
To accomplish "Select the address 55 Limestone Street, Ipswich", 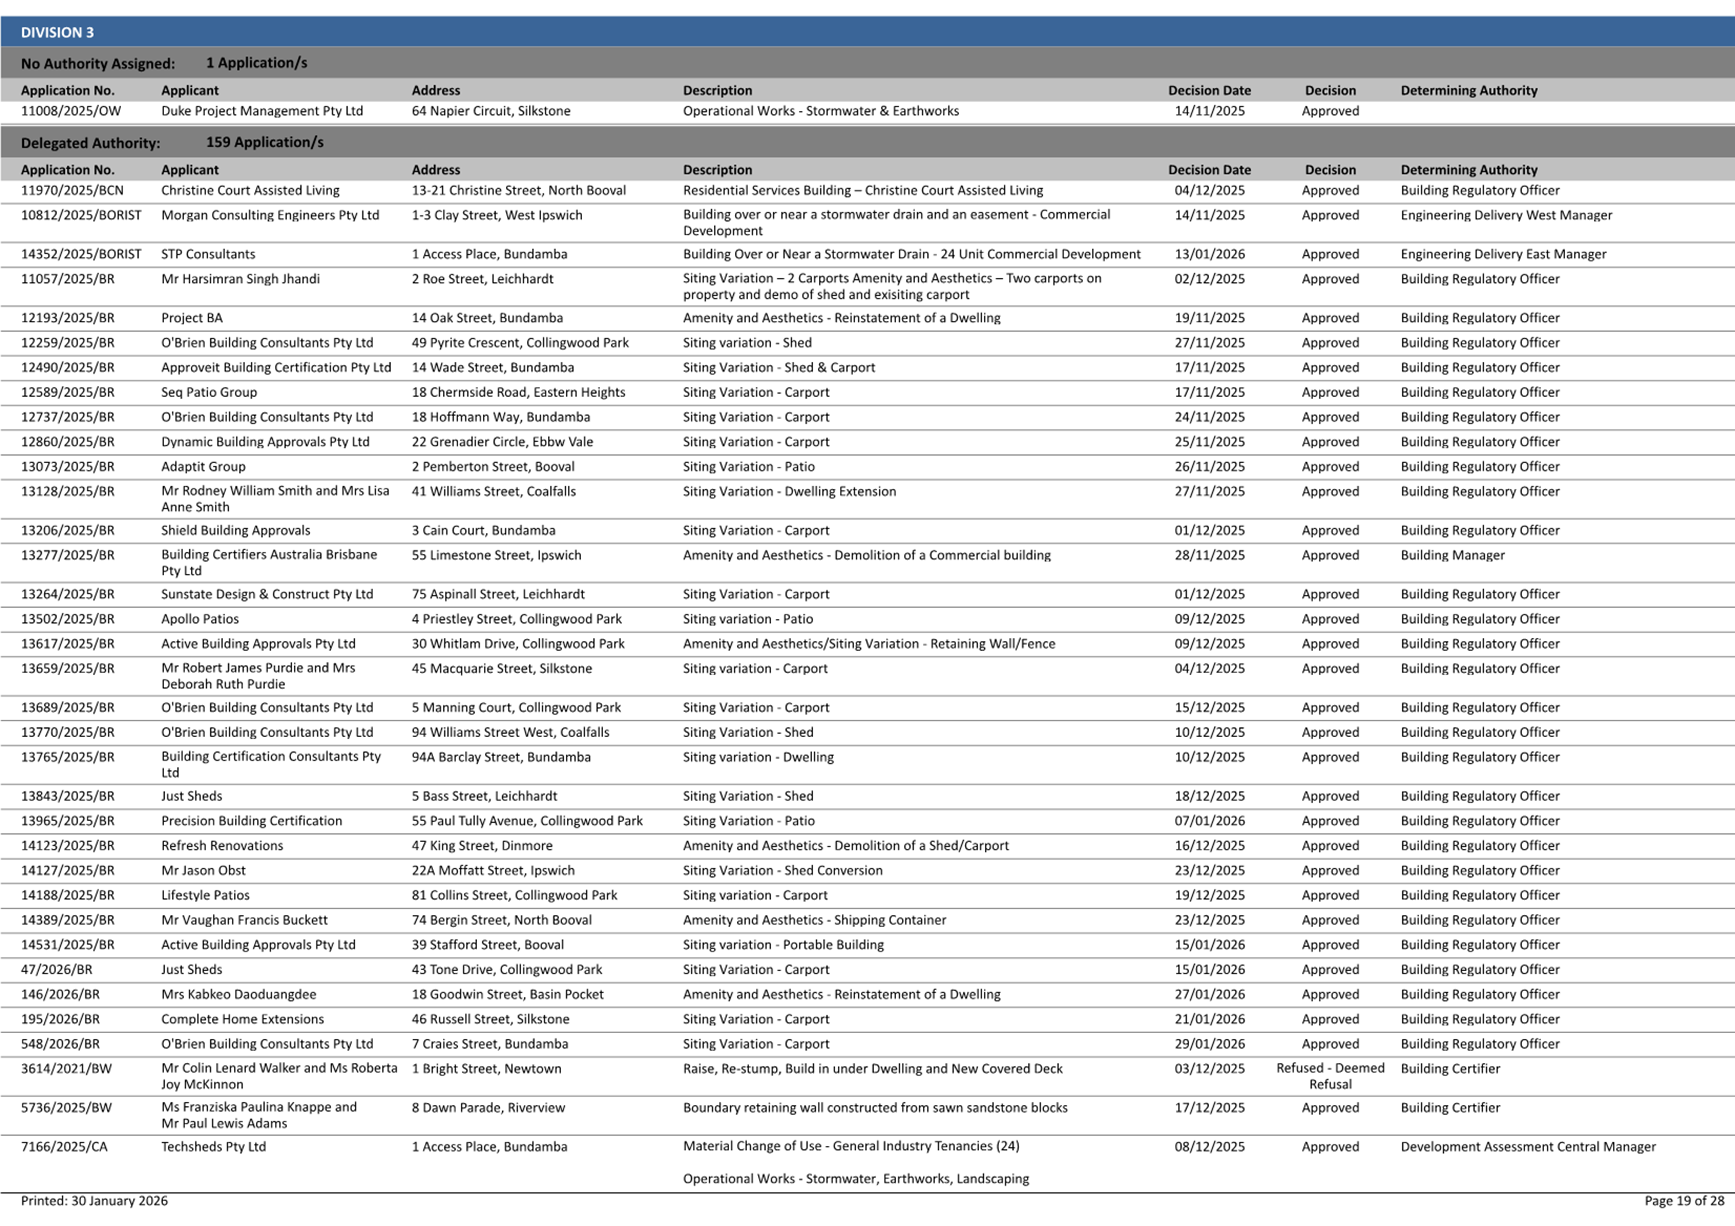I will coord(496,555).
